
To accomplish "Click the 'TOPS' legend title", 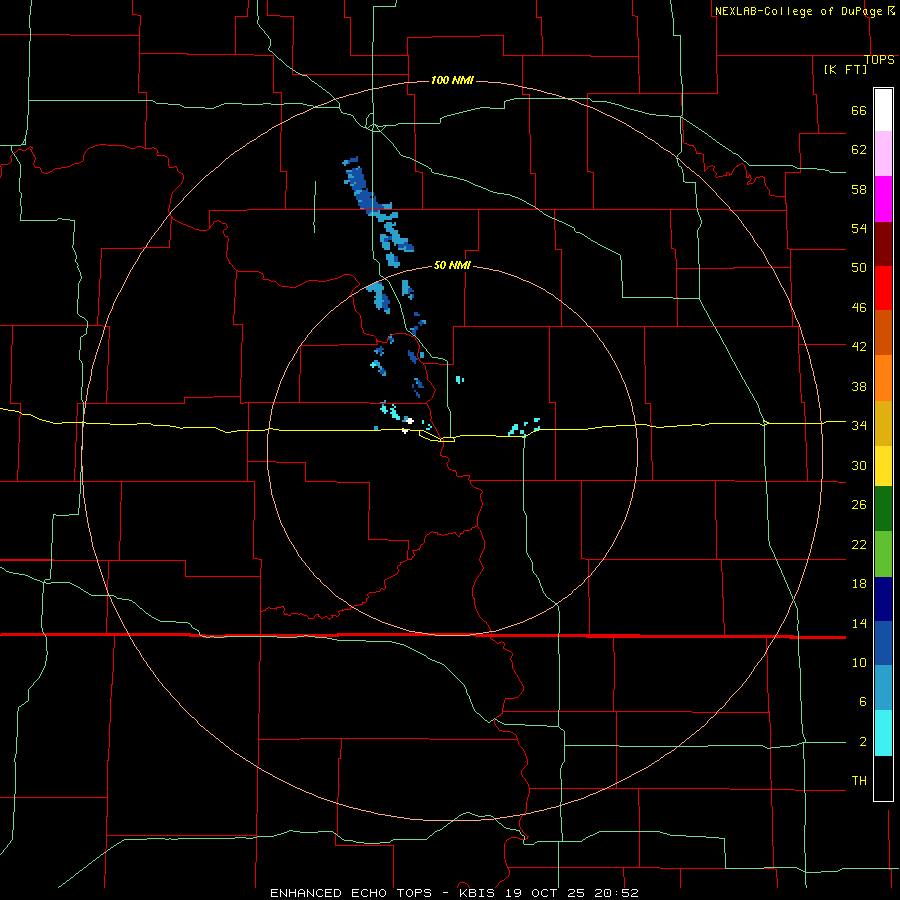I will click(879, 60).
